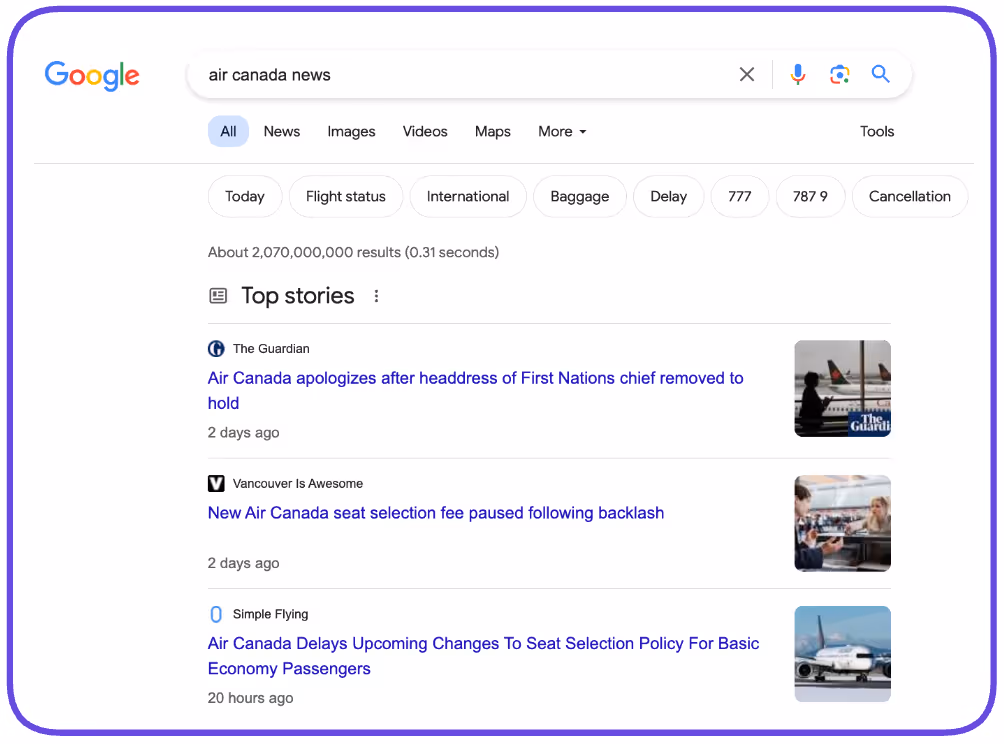Screen dimensions: 1004x744
Task: Click the blue magnifier search icon
Action: click(881, 74)
